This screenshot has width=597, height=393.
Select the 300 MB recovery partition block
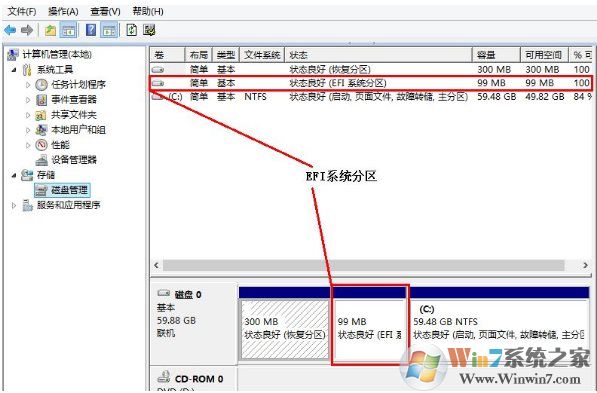coord(285,329)
